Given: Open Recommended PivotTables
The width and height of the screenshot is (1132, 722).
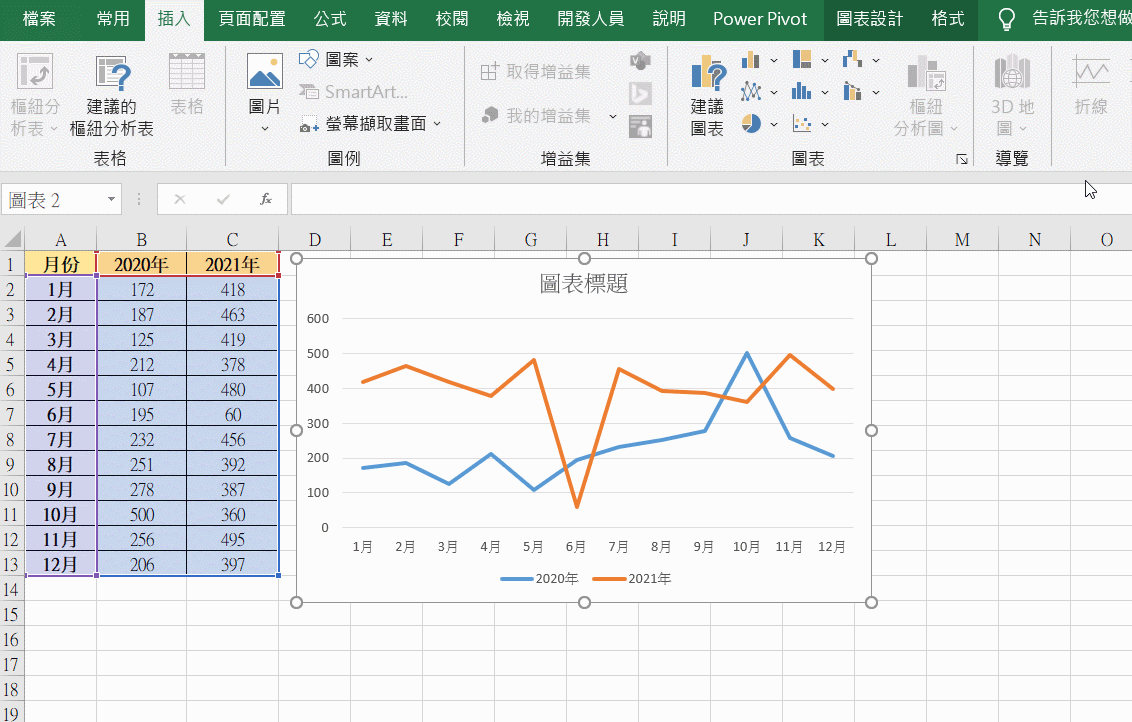Looking at the screenshot, I should 112,95.
